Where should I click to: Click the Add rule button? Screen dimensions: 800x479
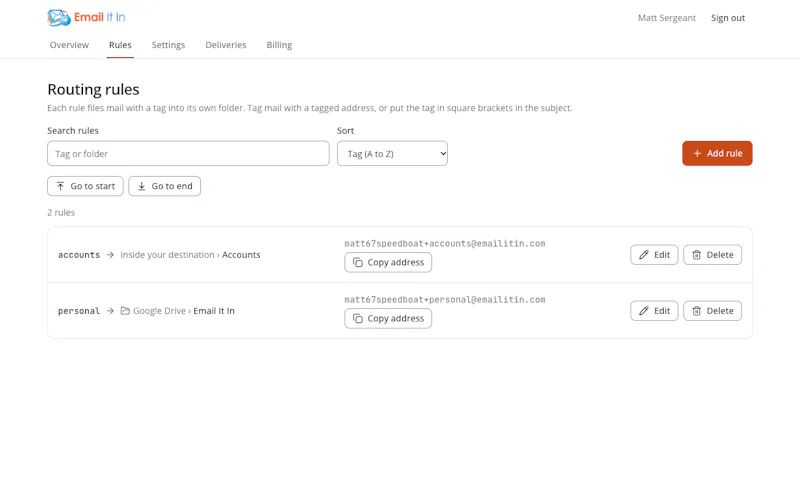point(717,154)
